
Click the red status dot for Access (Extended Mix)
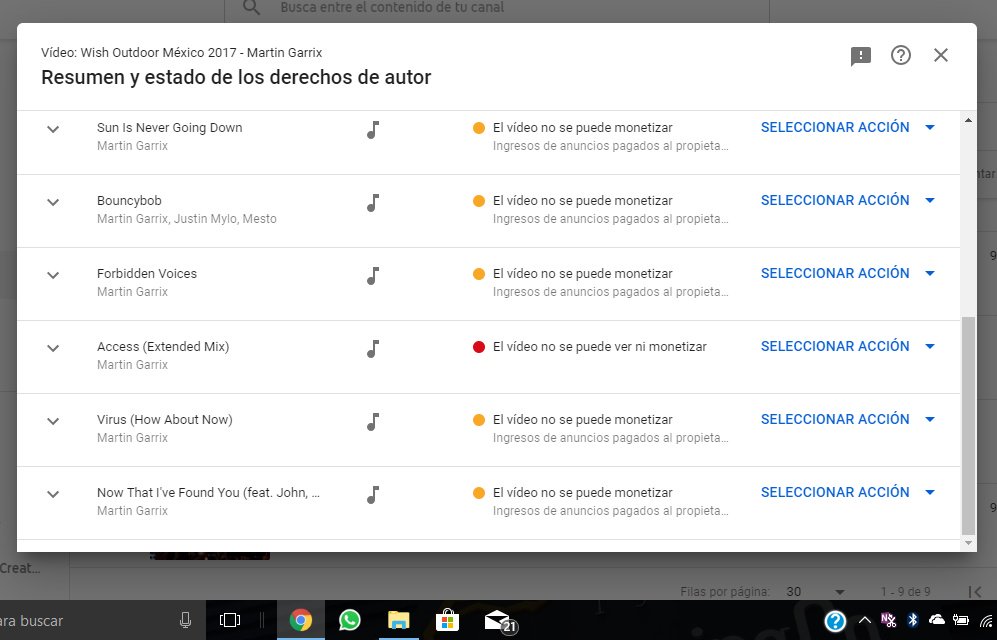click(x=479, y=347)
